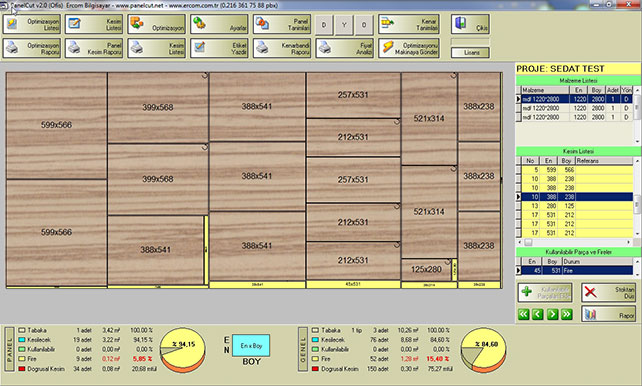Image resolution: width=642 pixels, height=386 pixels.
Task: Jump to last panel with double-right arrow
Action: point(567,314)
